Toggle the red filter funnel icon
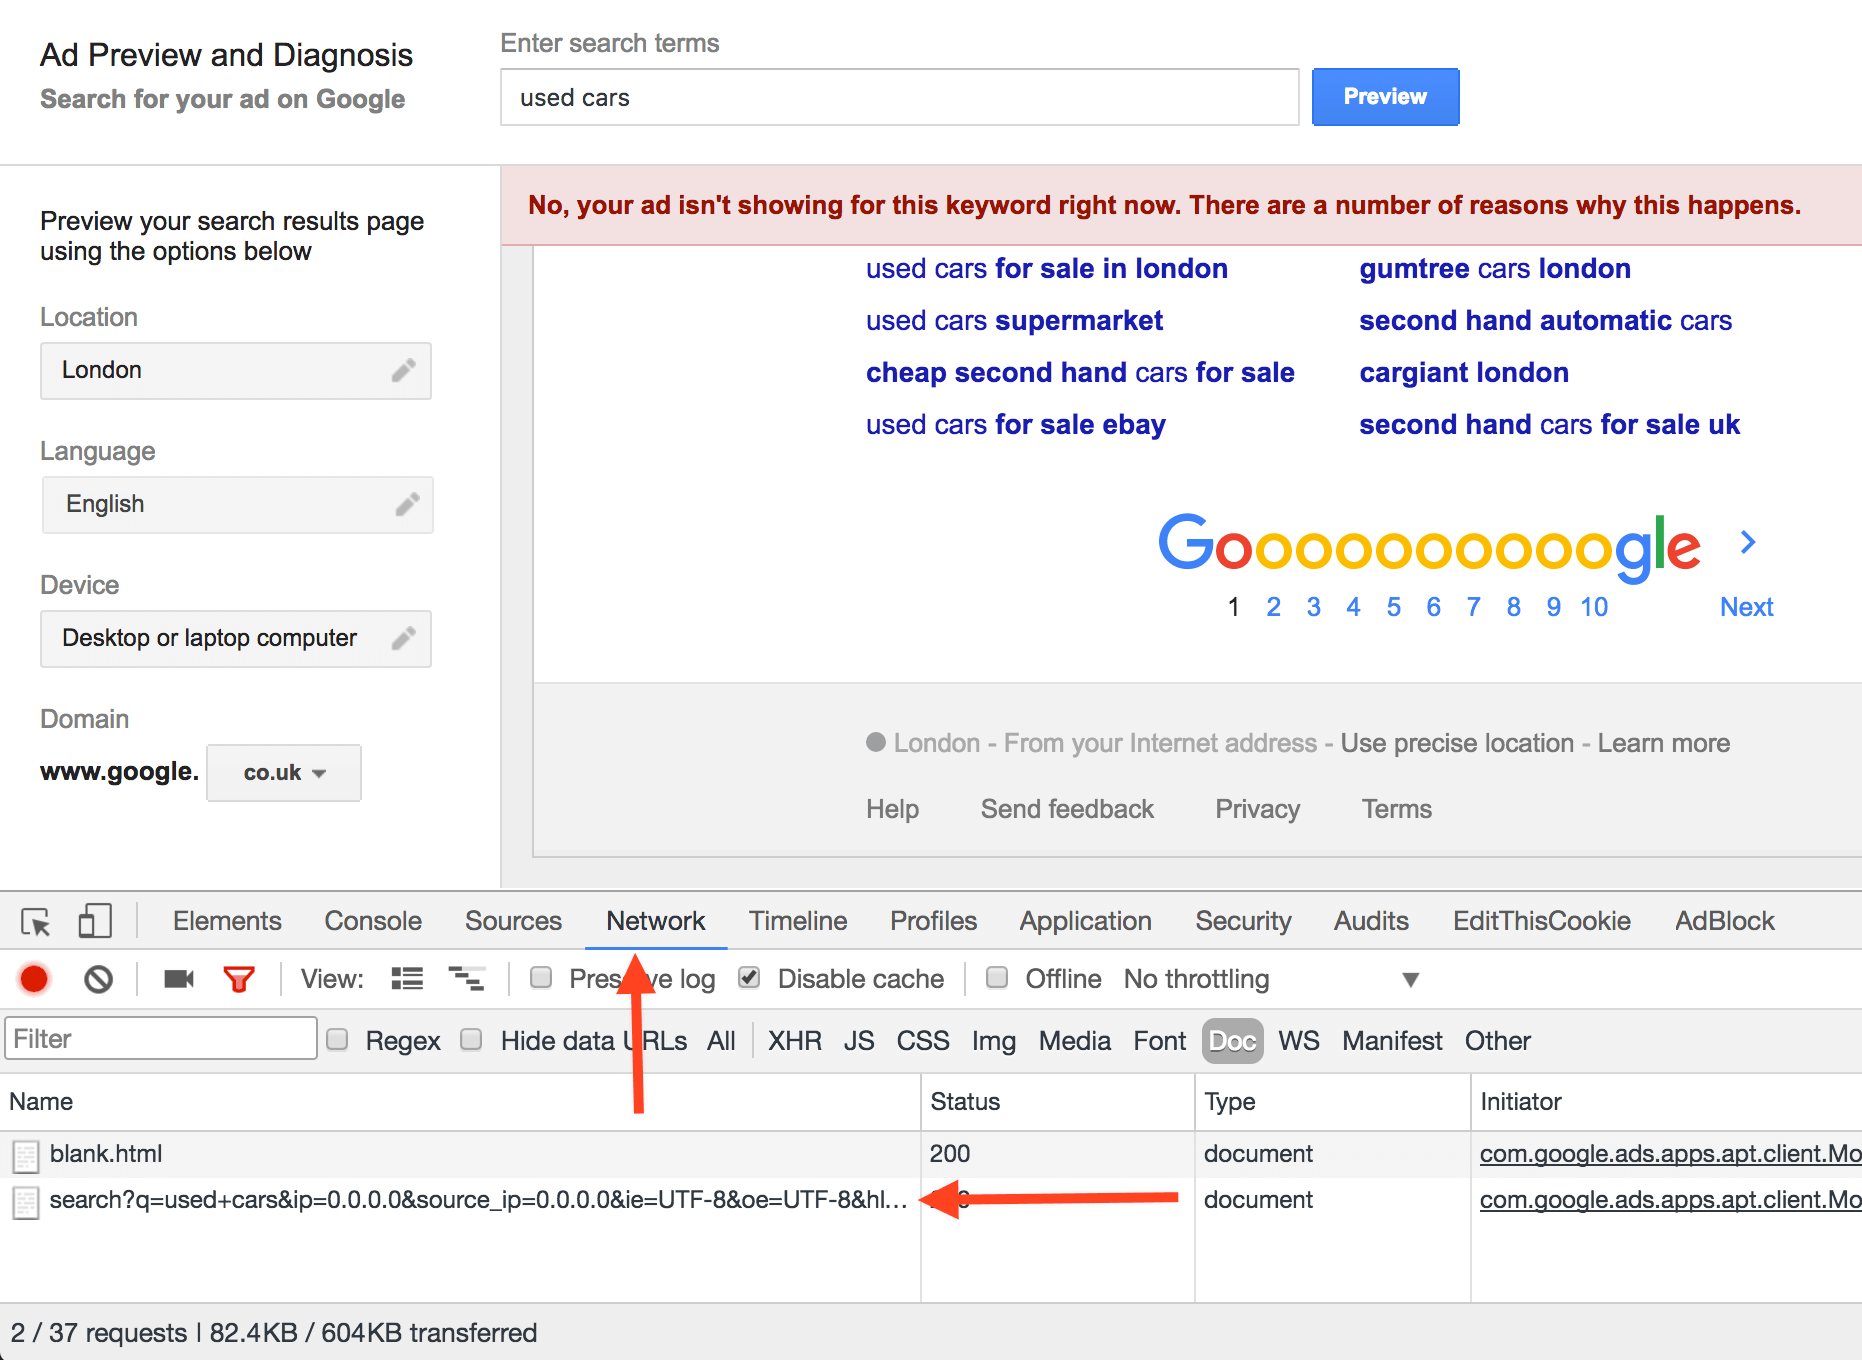The height and width of the screenshot is (1360, 1862). tap(239, 979)
